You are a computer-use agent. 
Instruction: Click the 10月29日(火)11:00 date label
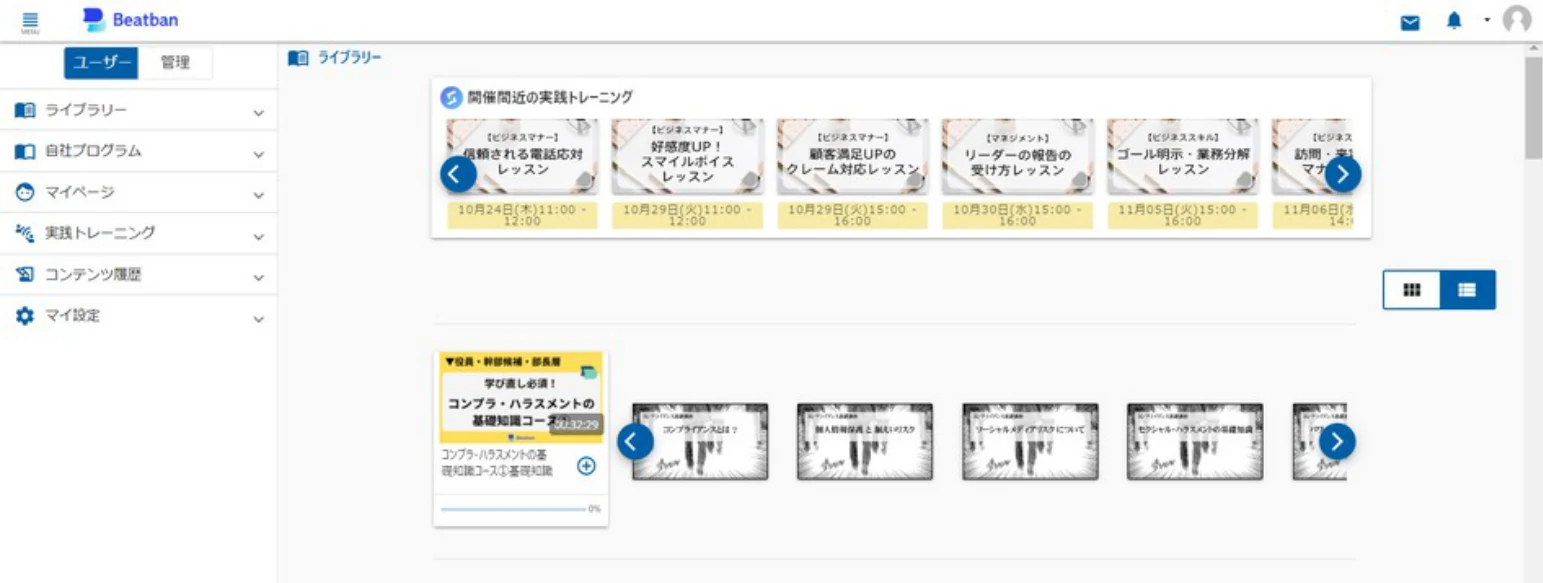pyautogui.click(x=687, y=215)
